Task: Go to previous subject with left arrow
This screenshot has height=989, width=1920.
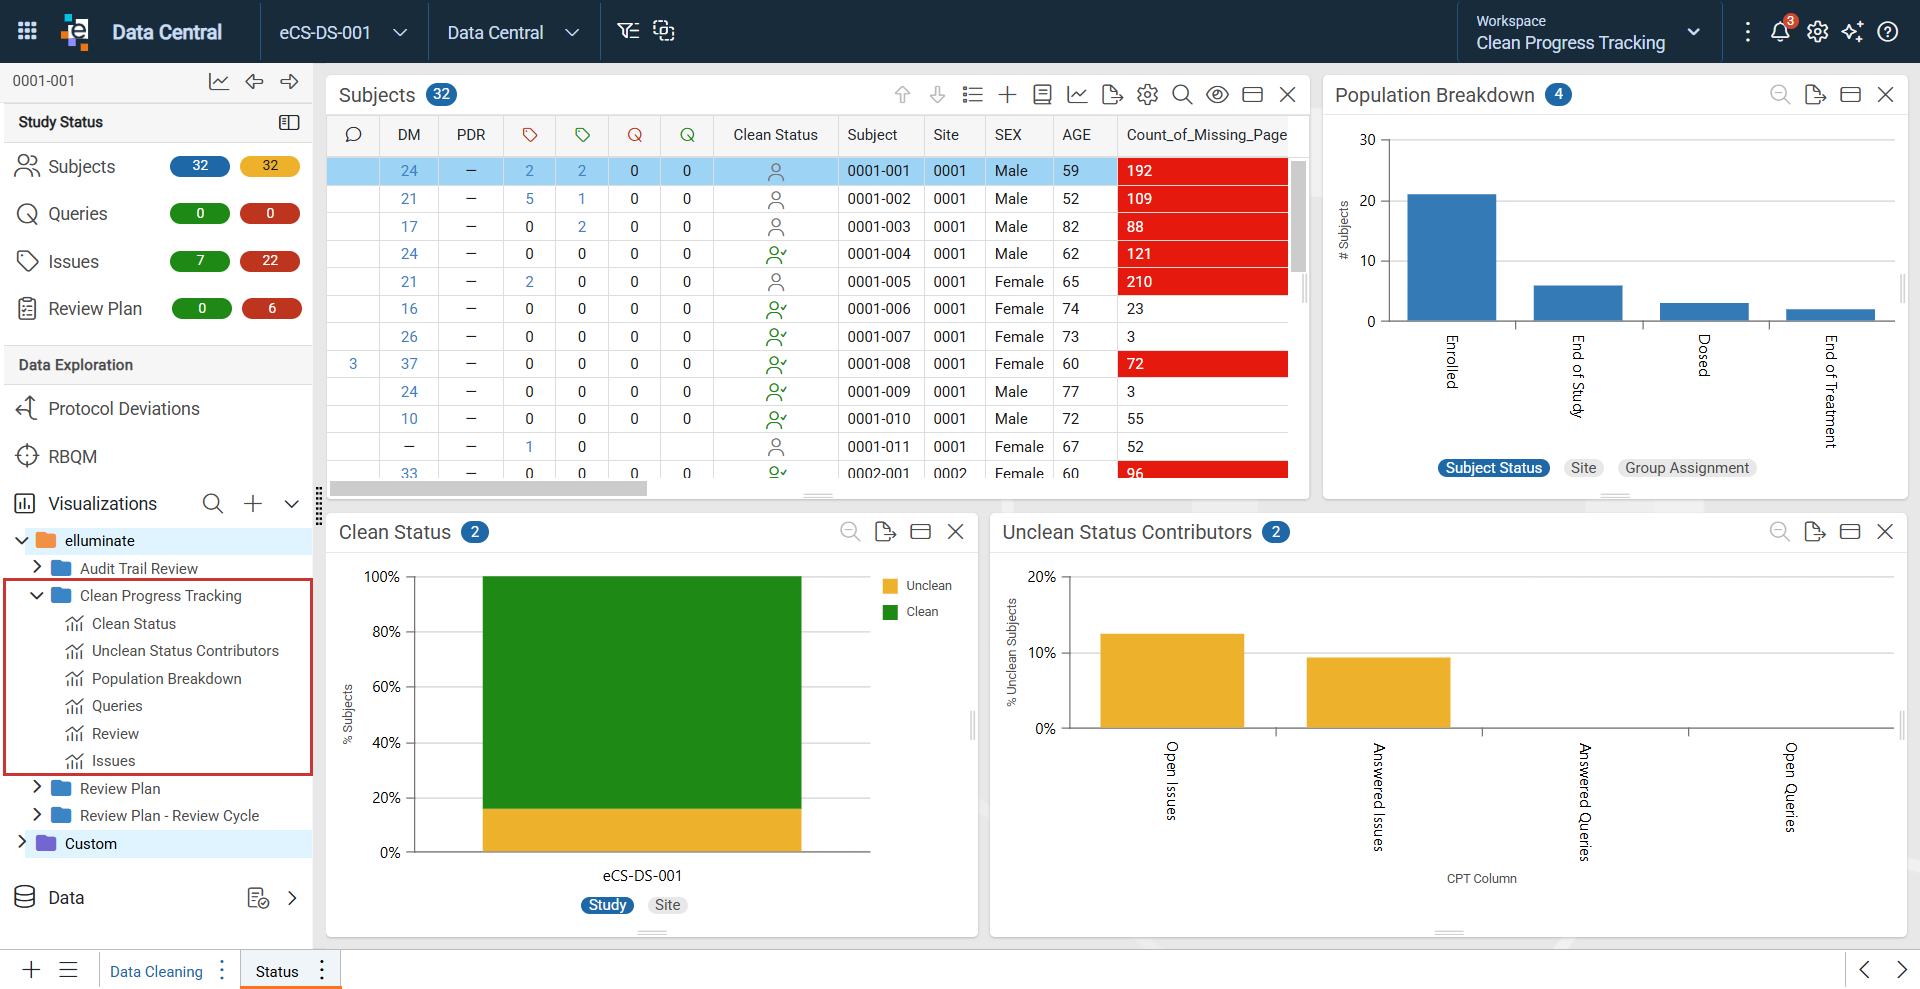Action: [x=254, y=81]
